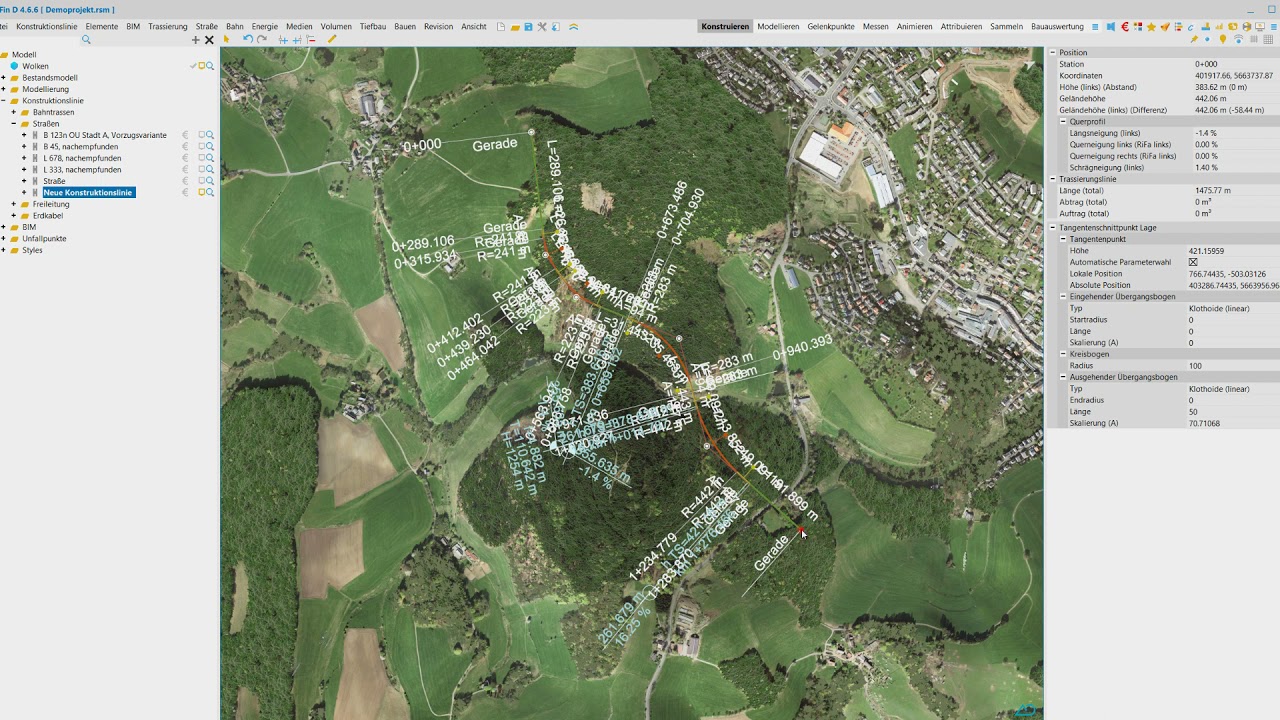
Task: Select the Erdkabel tree item
Action: tap(48, 215)
